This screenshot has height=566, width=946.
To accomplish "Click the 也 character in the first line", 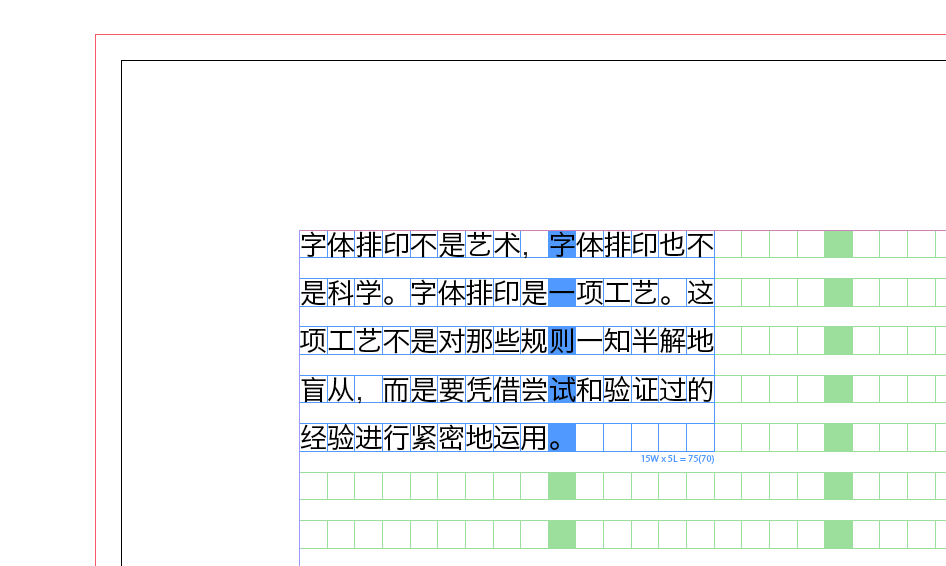I will [x=673, y=245].
